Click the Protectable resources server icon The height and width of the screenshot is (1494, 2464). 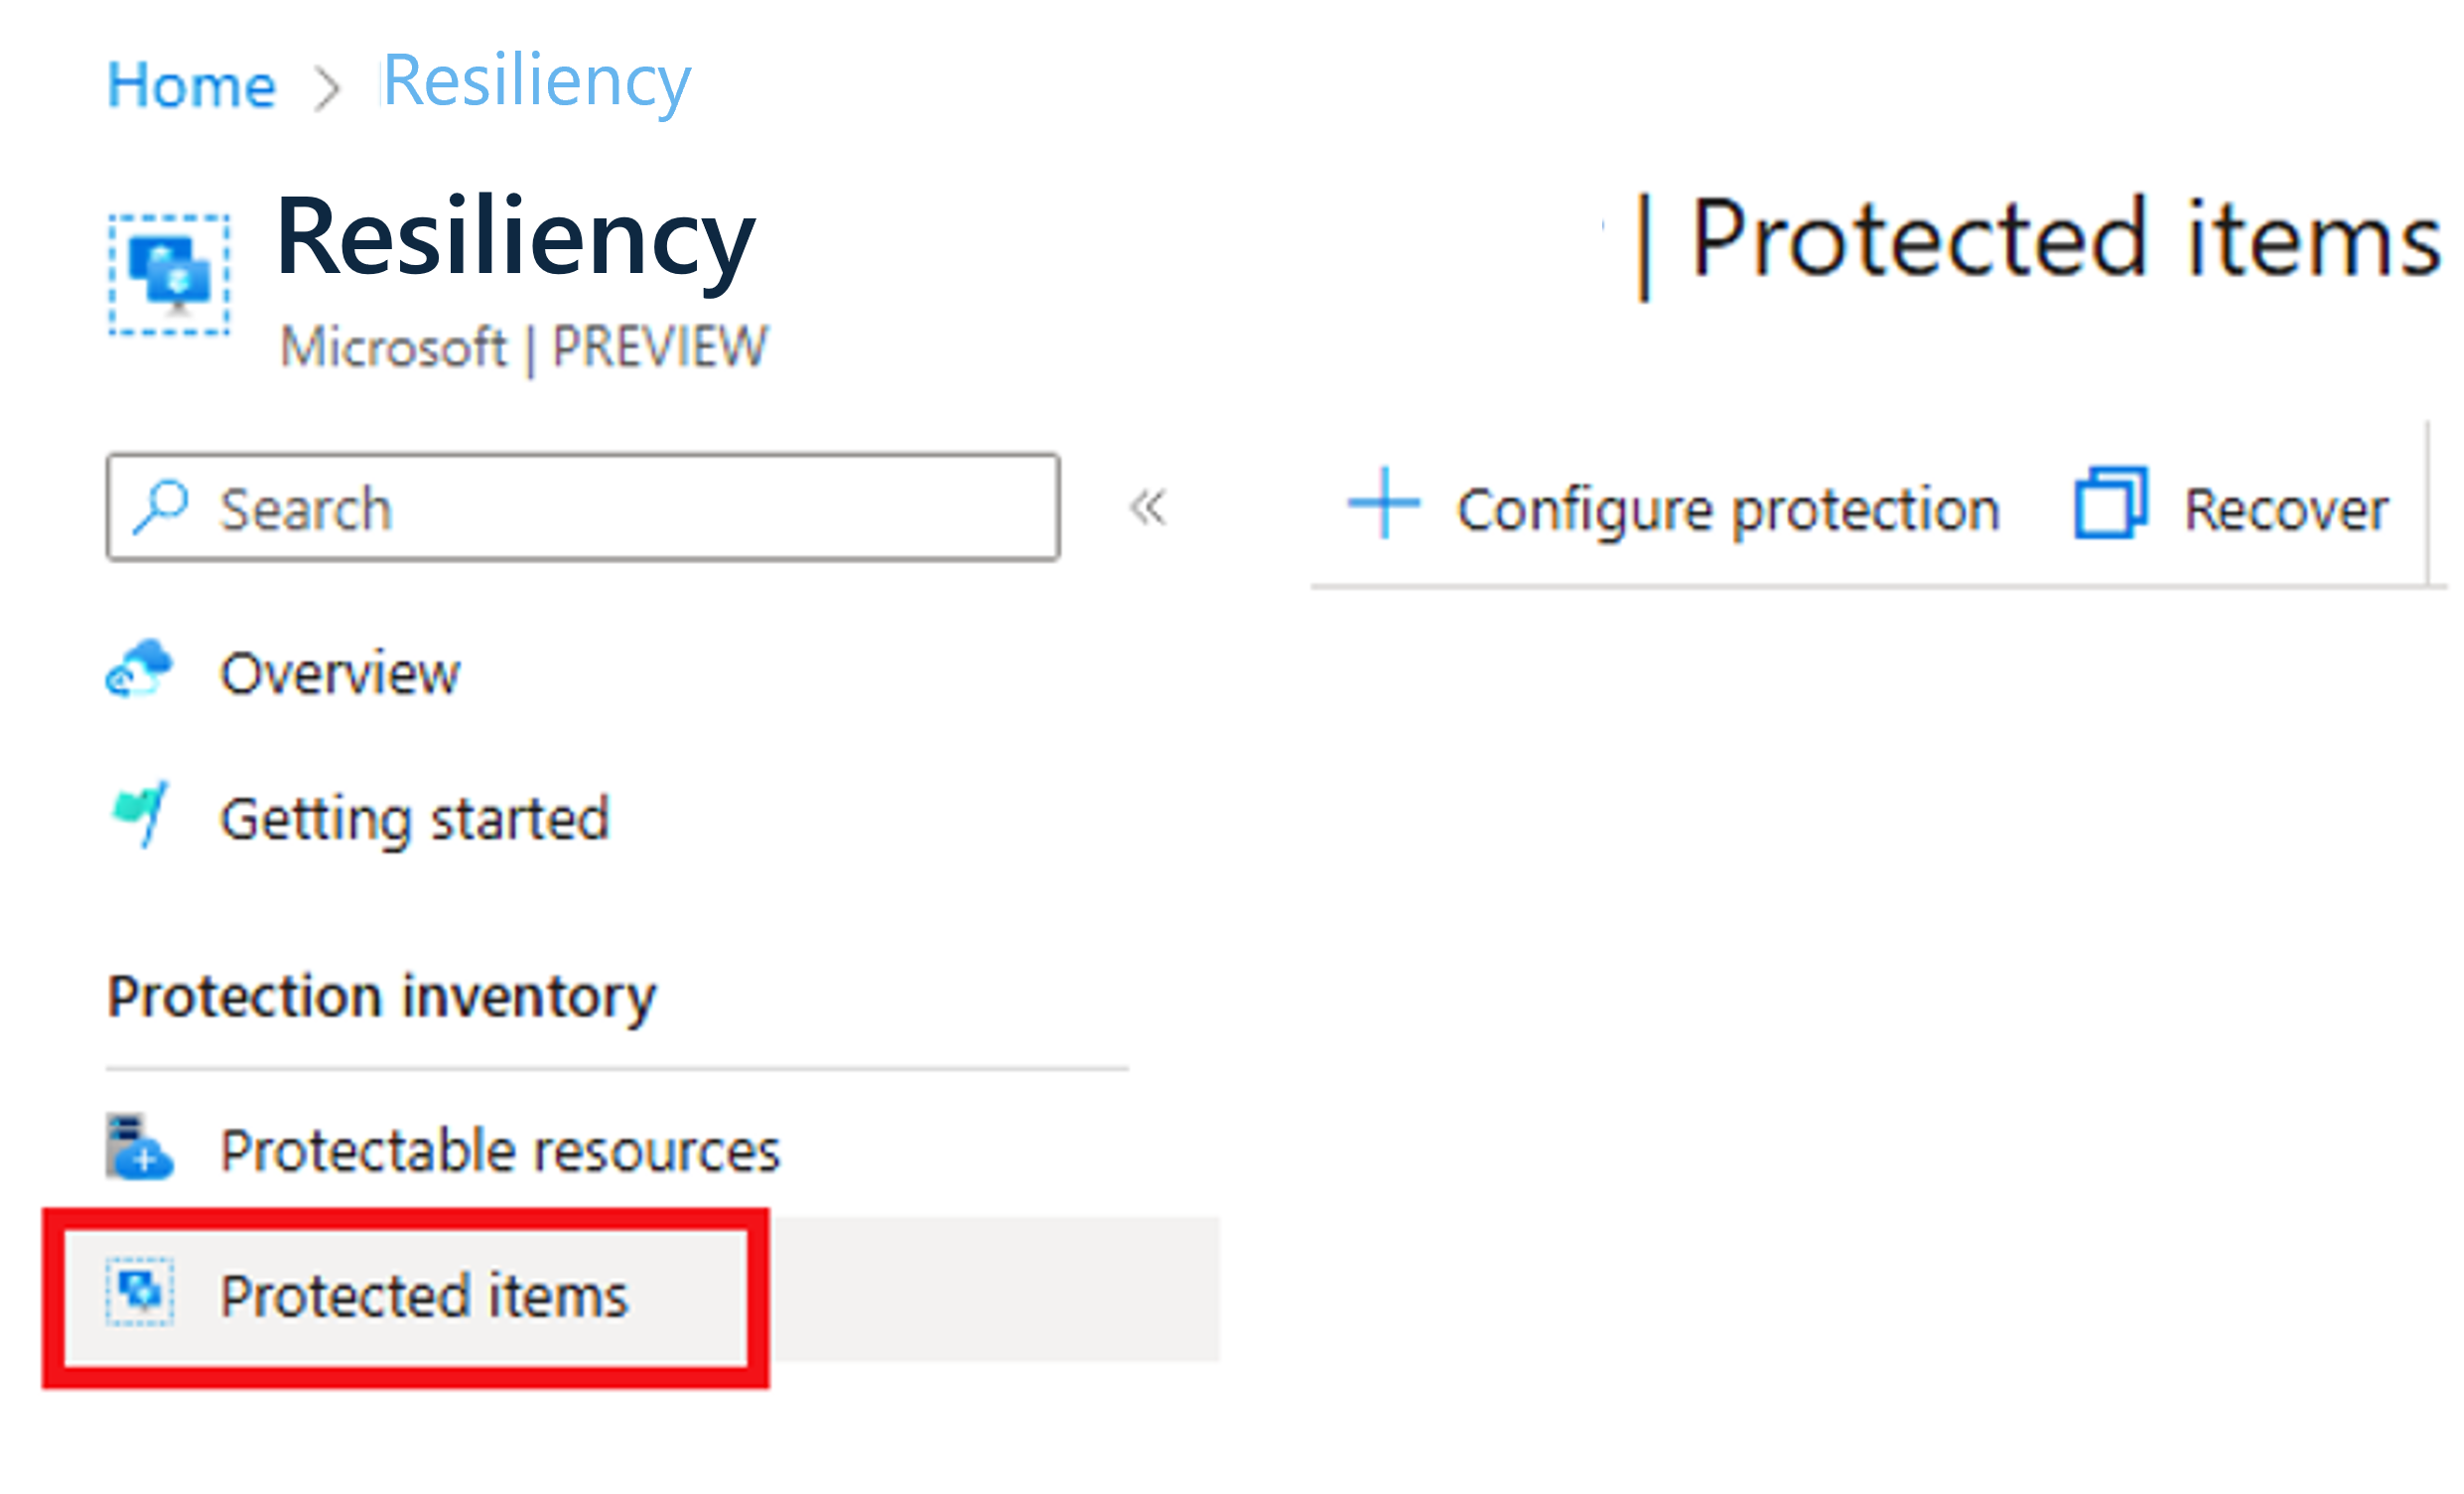click(x=139, y=1147)
